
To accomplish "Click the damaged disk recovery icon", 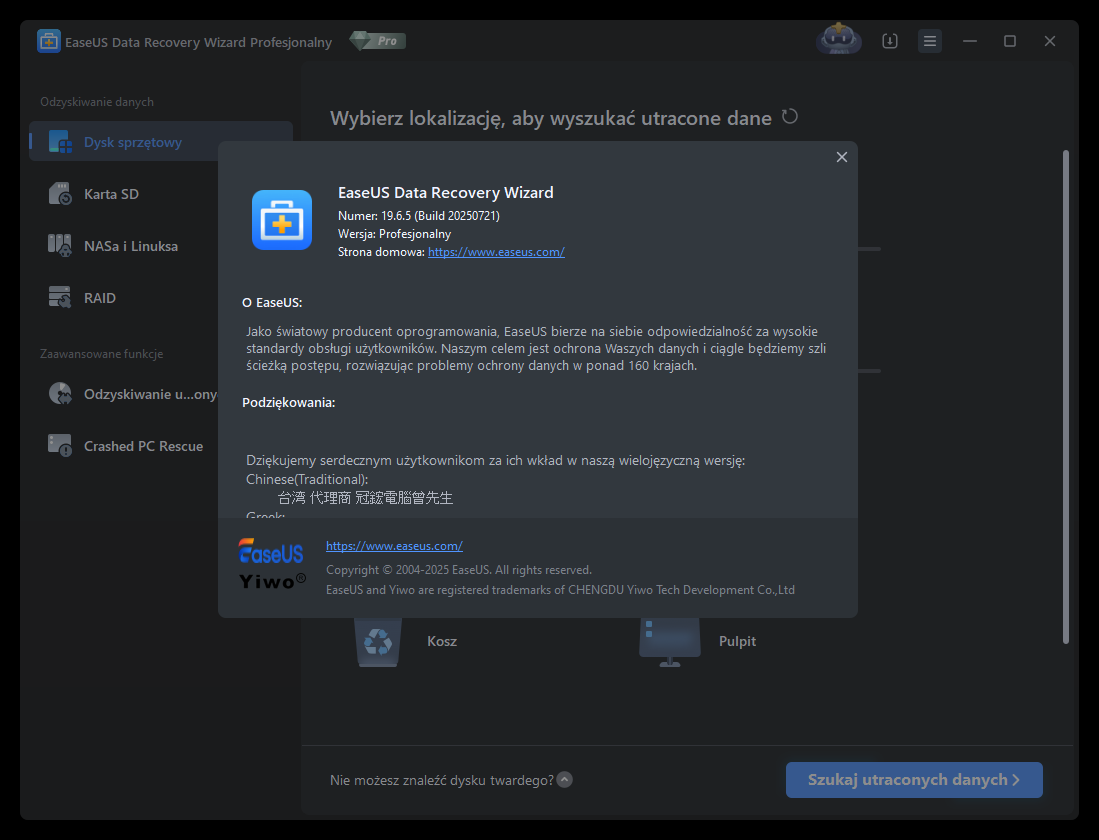I will coord(60,393).
